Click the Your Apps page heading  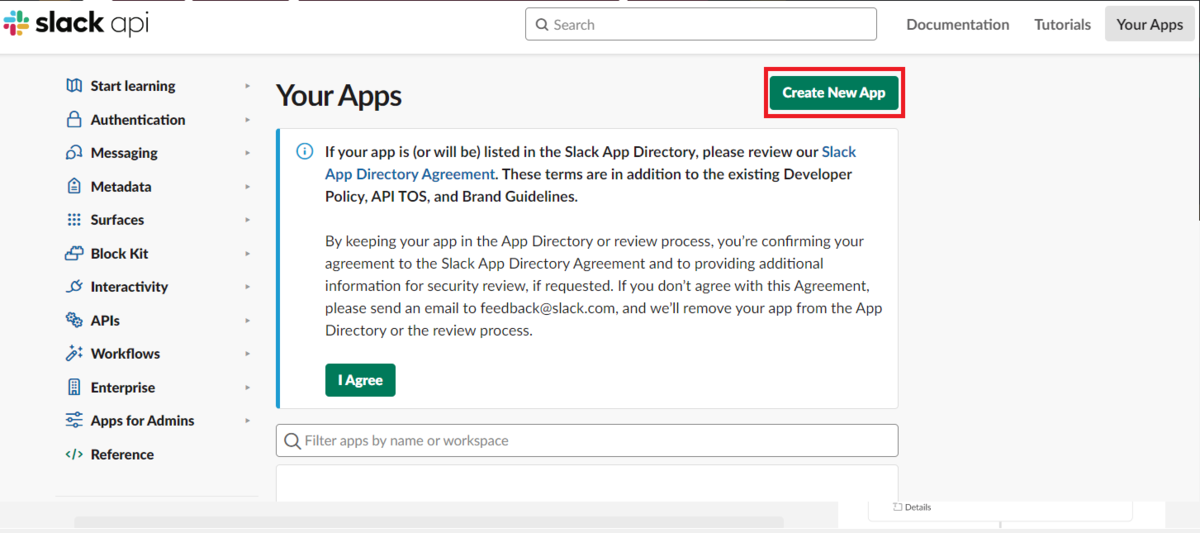[x=339, y=95]
